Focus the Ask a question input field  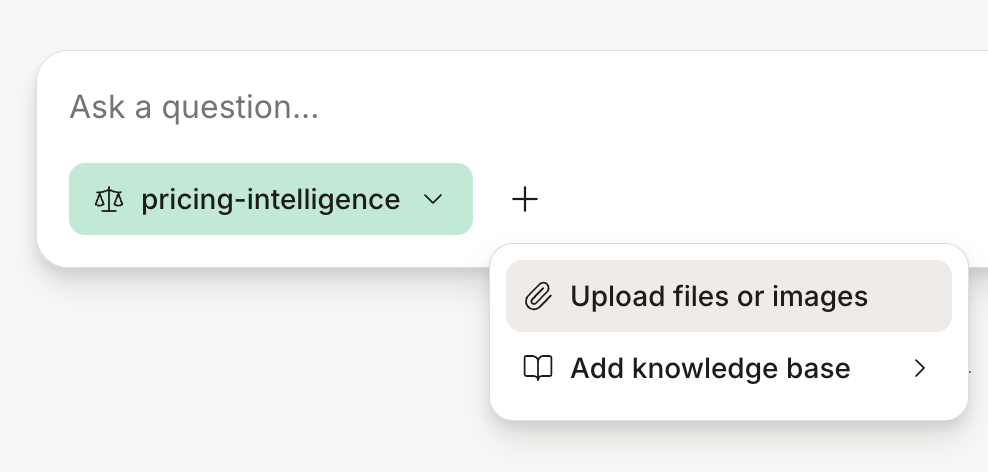pos(512,107)
